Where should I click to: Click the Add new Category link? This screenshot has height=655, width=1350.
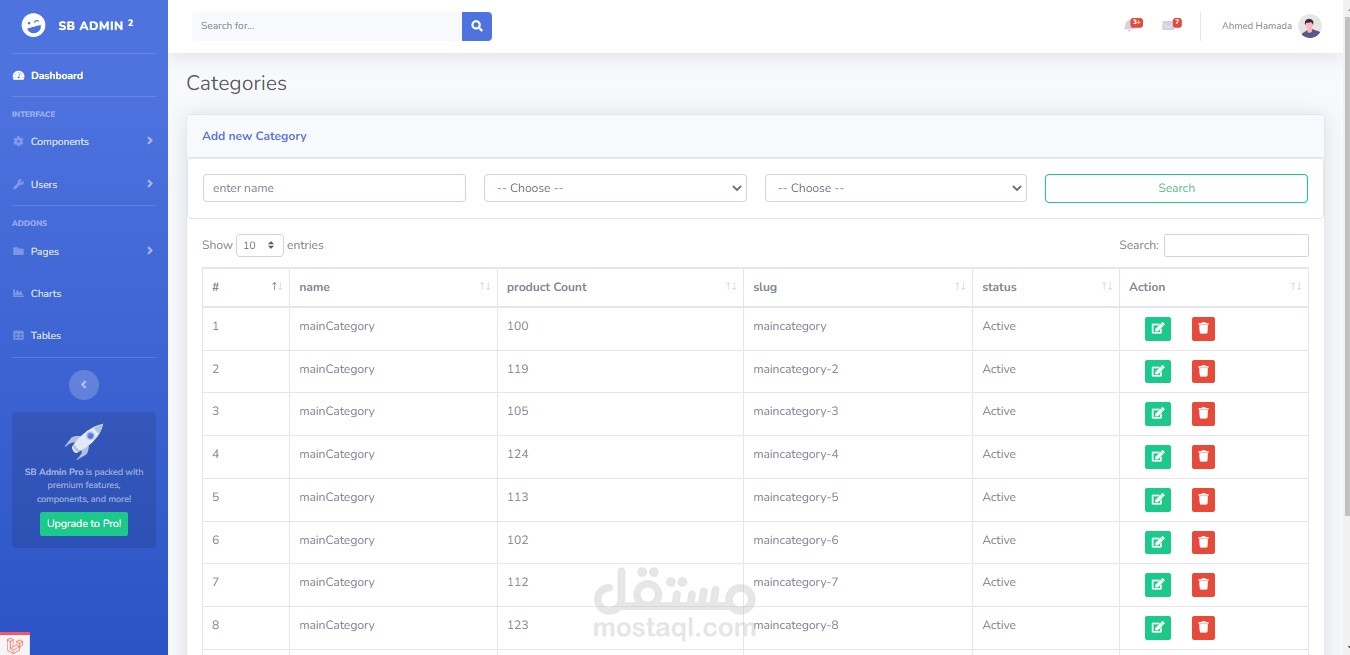254,136
